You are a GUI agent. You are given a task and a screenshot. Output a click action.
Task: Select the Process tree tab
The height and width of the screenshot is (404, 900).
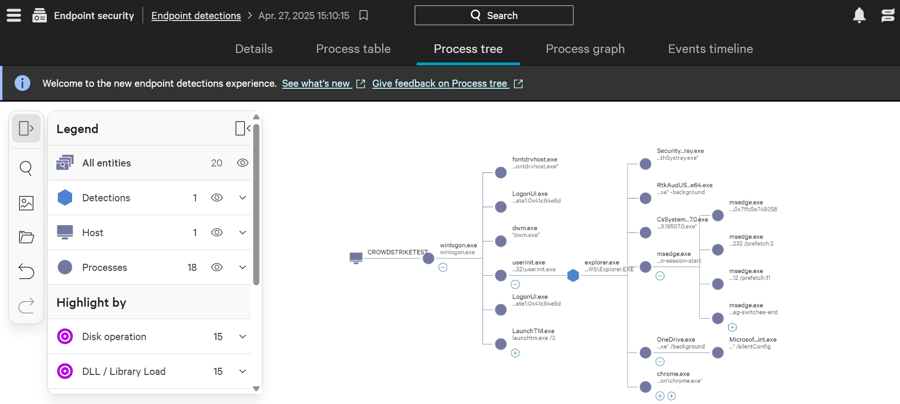point(468,49)
